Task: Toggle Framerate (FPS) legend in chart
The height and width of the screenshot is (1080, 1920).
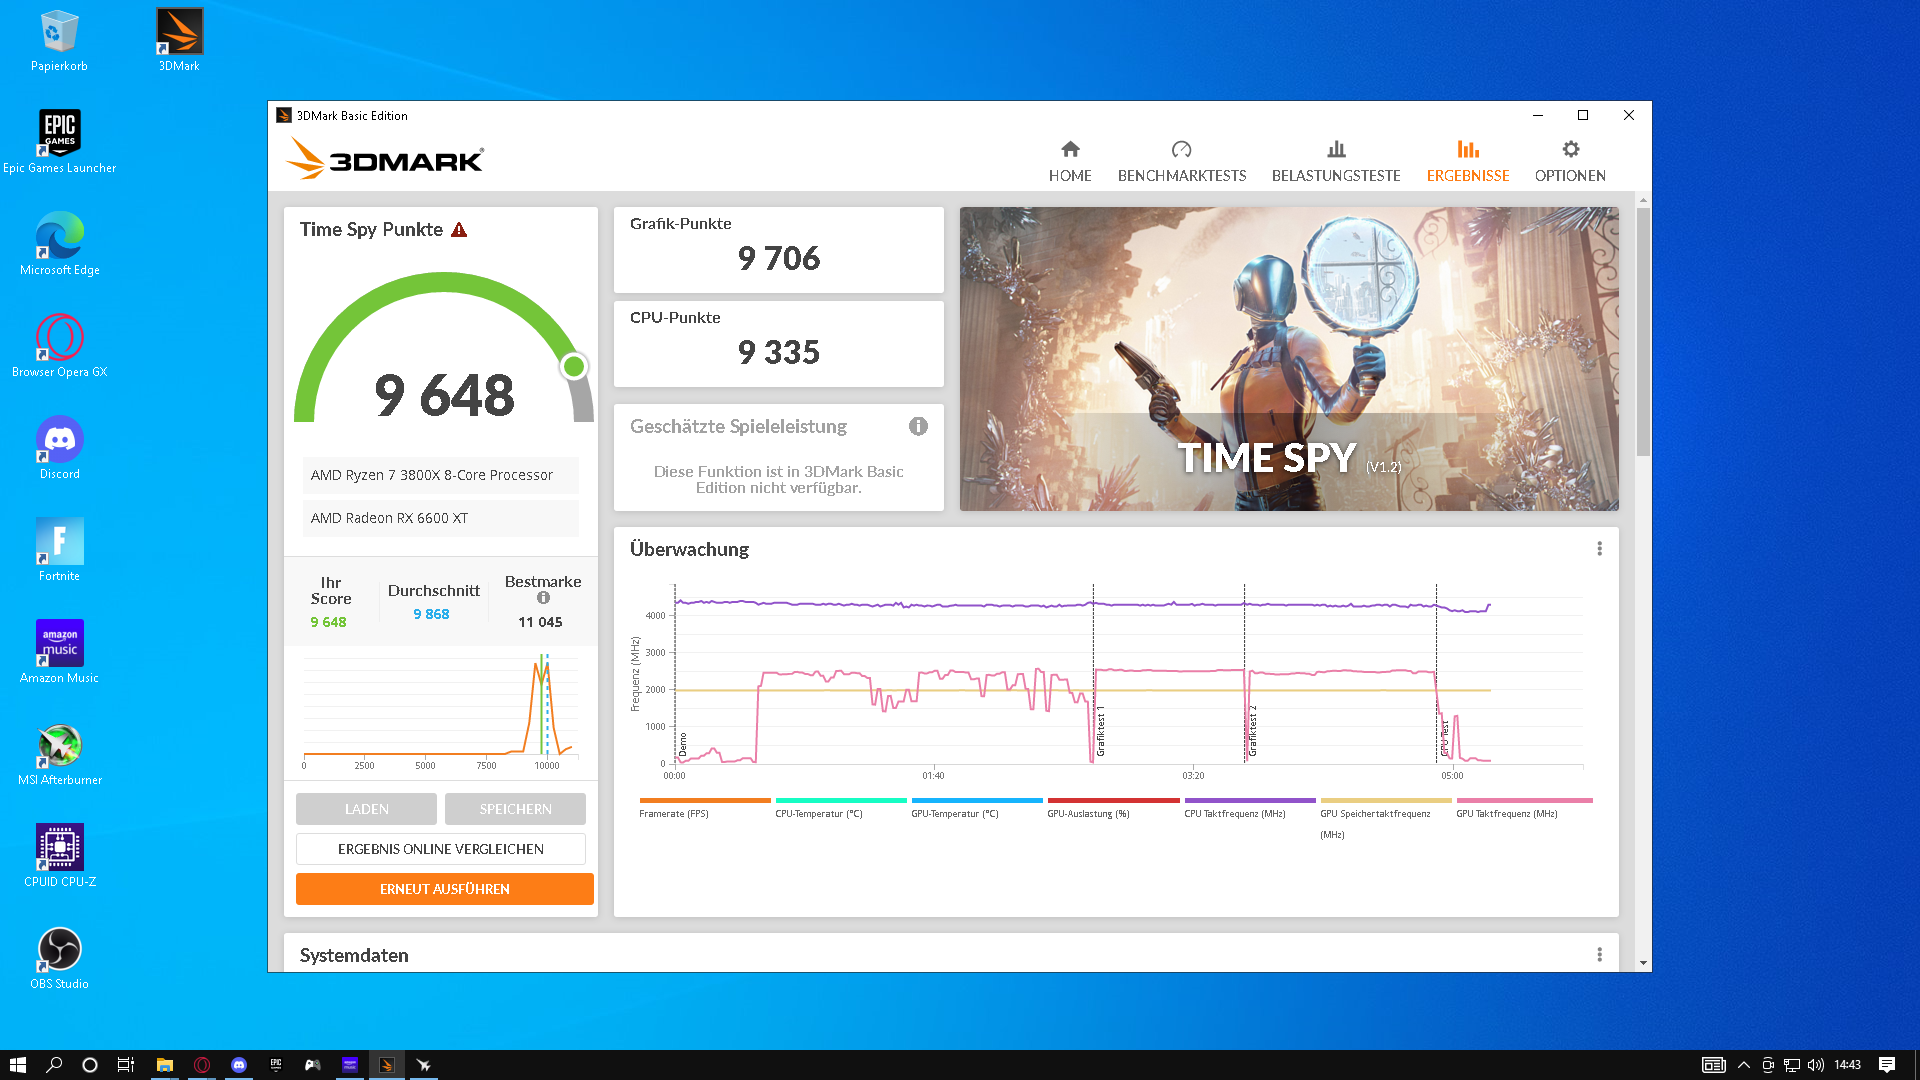Action: 674,814
